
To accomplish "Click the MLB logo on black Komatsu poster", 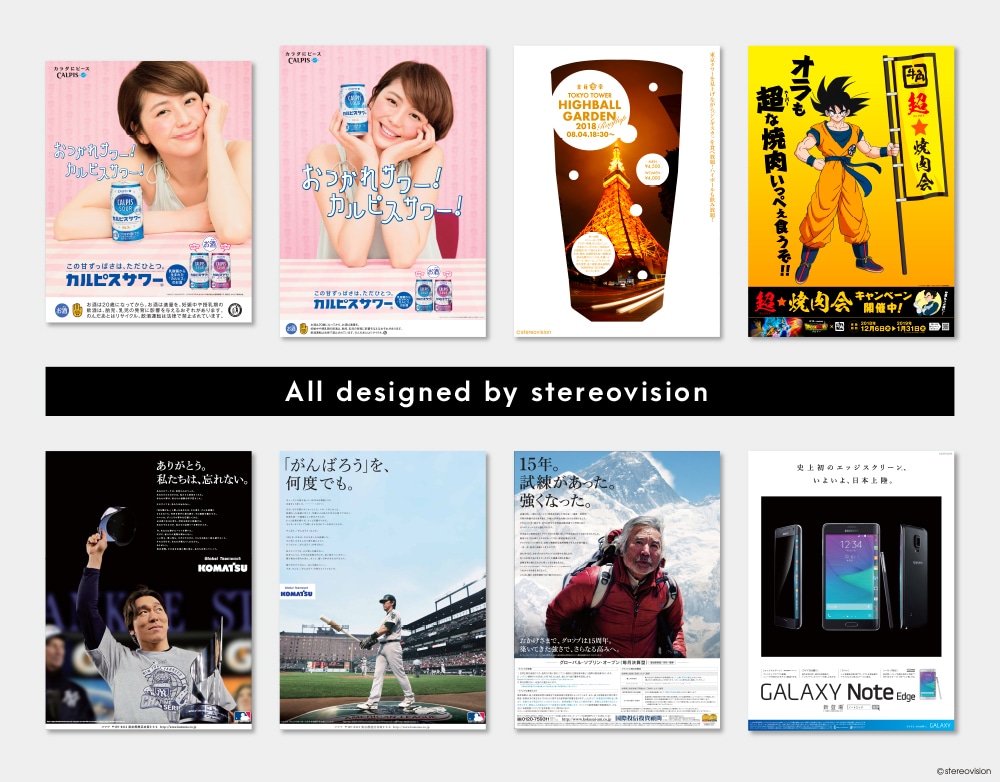I will (242, 716).
